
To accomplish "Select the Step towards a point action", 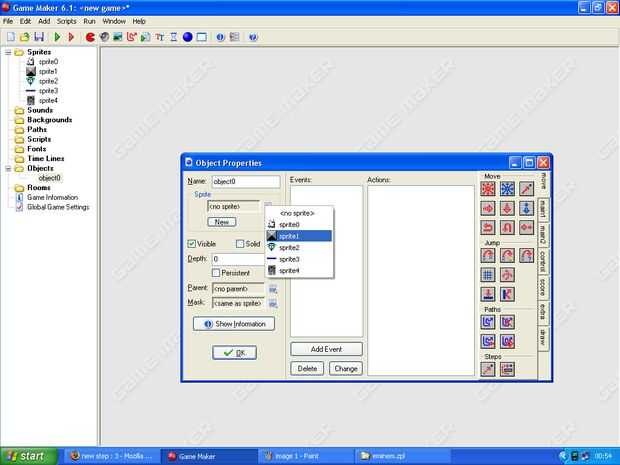I will (x=488, y=369).
